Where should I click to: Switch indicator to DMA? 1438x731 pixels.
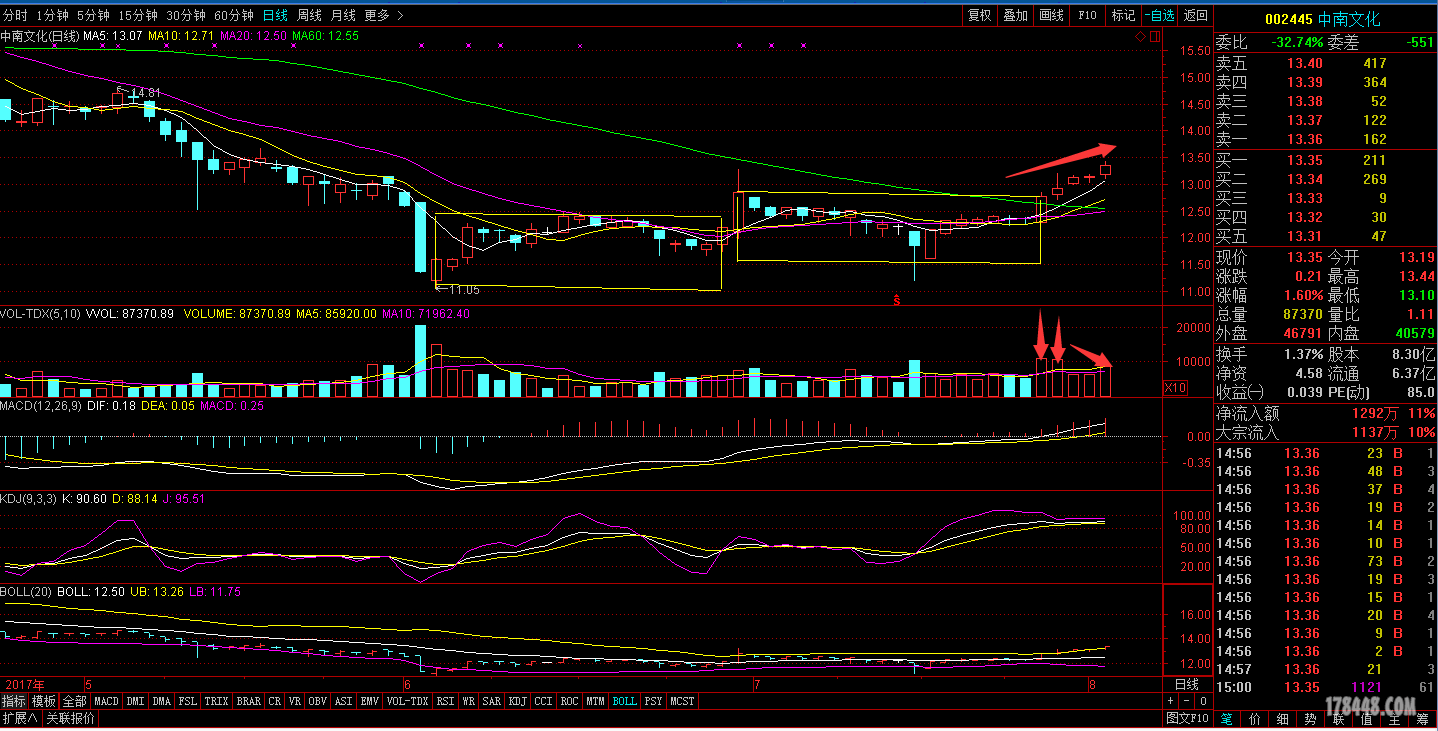point(161,701)
